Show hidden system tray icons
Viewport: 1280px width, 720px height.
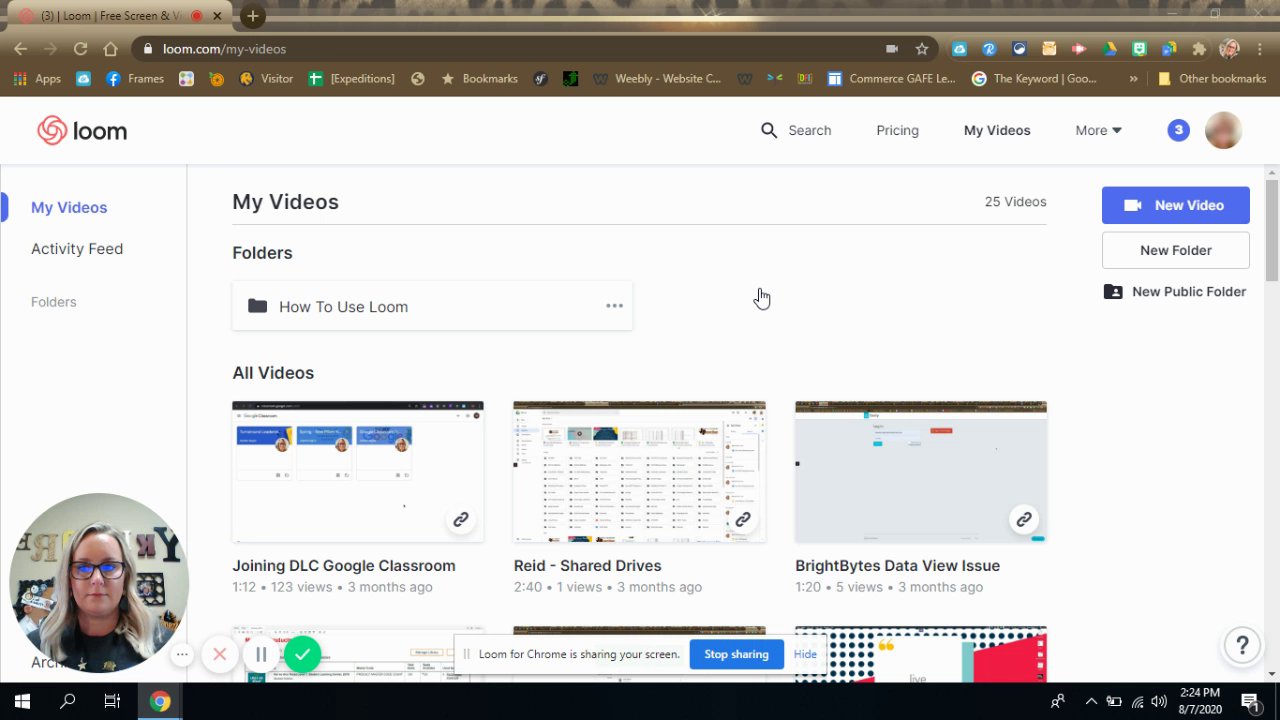pyautogui.click(x=1091, y=701)
